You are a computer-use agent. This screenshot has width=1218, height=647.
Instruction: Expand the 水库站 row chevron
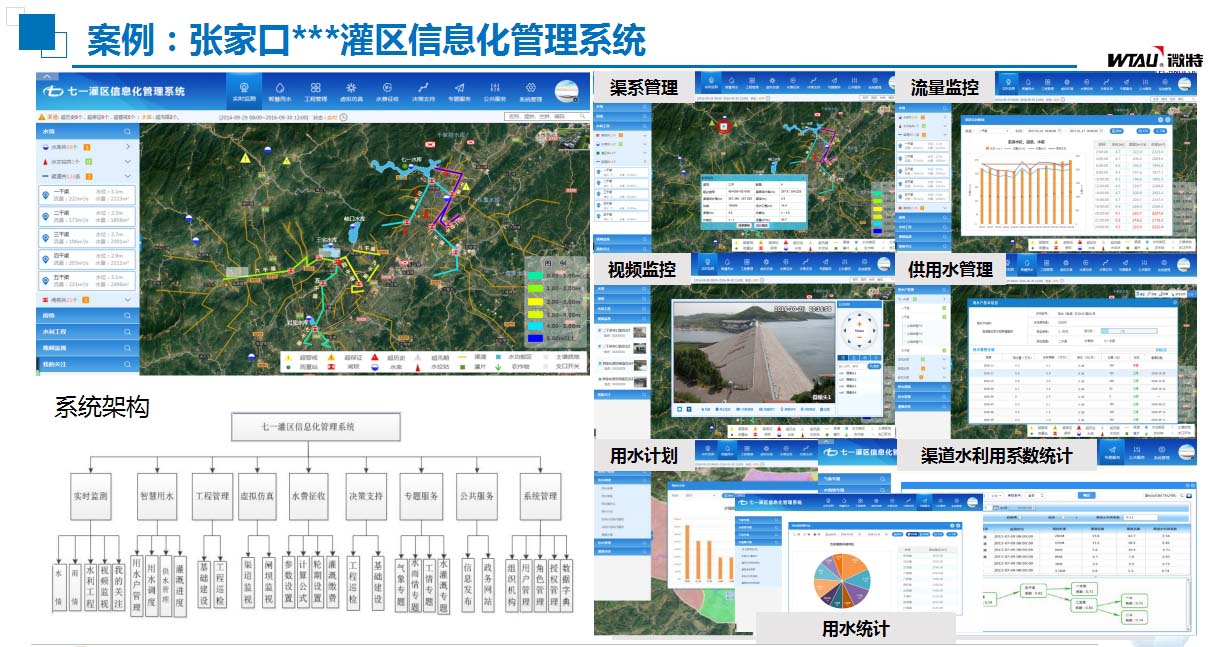click(127, 147)
